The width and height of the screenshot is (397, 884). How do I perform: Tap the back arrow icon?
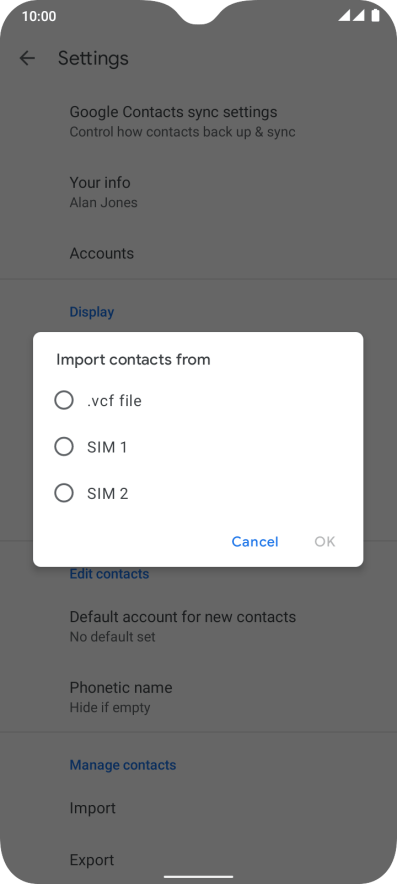tap(27, 58)
